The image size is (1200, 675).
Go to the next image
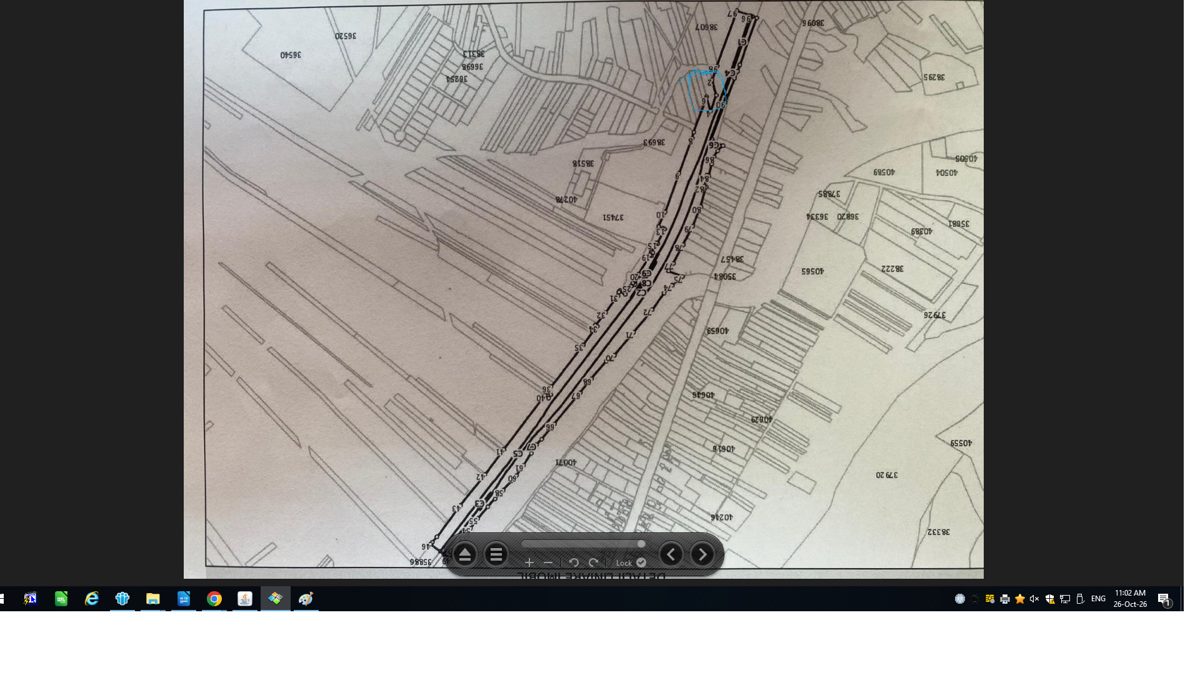703,555
